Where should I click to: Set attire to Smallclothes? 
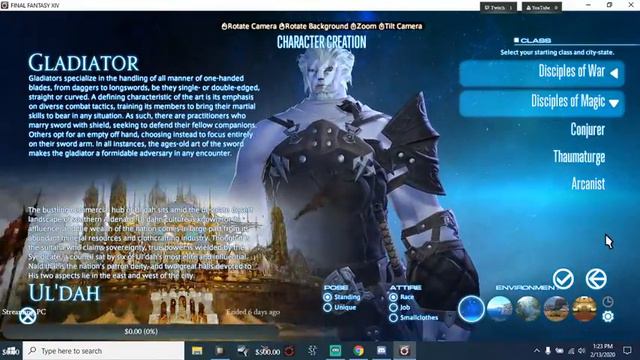coord(413,318)
